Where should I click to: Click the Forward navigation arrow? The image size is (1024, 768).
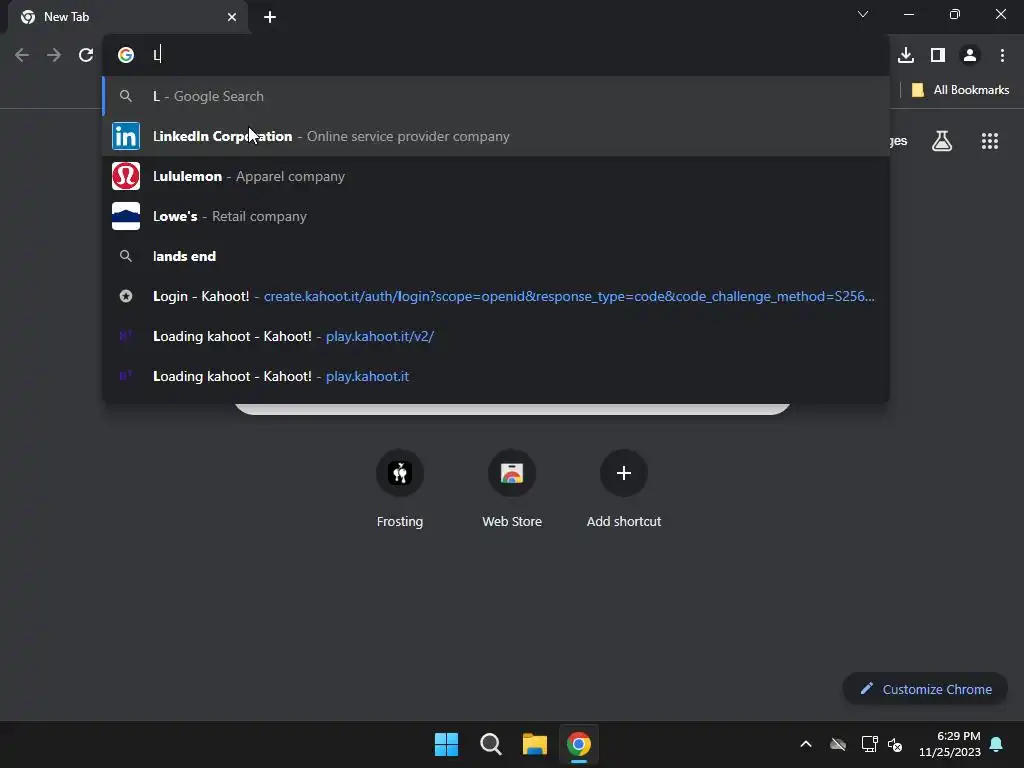[x=54, y=55]
